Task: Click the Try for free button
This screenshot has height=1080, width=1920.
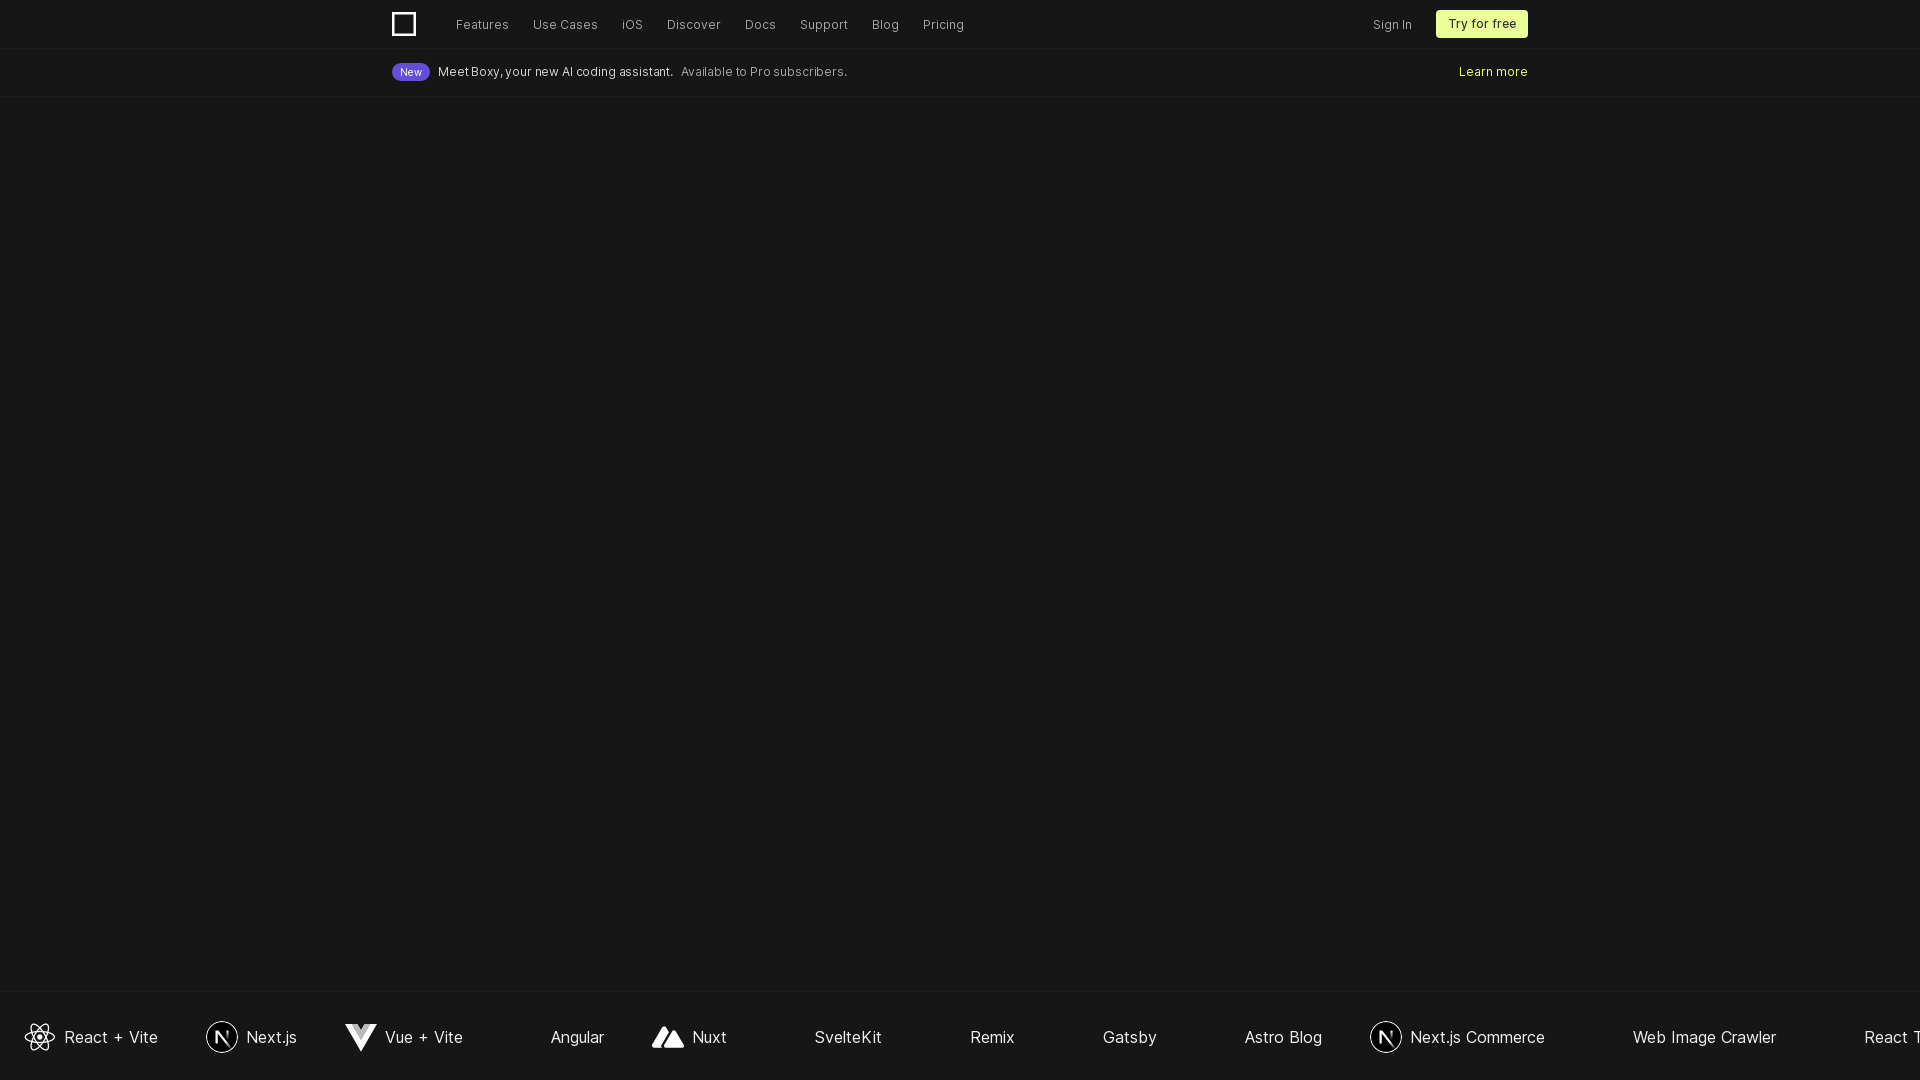Action: click(1482, 24)
